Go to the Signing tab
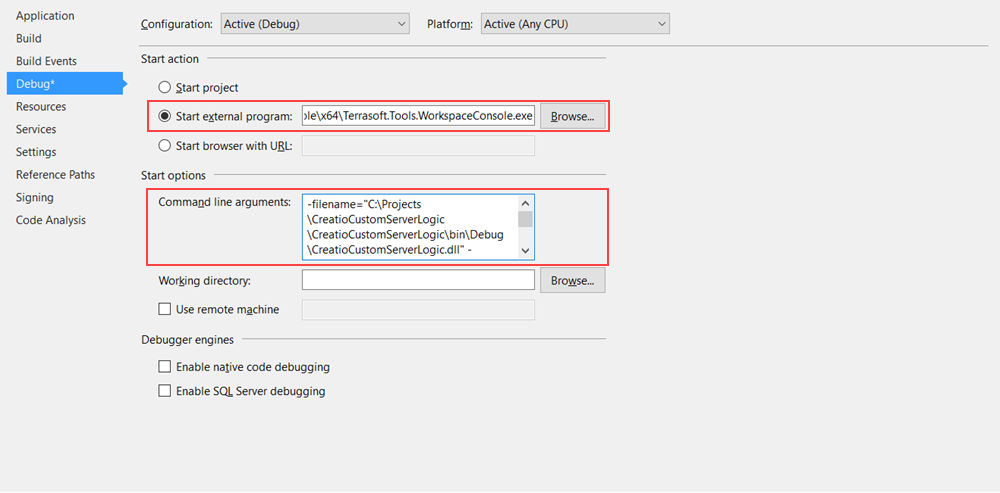The height and width of the screenshot is (493, 1000). pos(34,198)
